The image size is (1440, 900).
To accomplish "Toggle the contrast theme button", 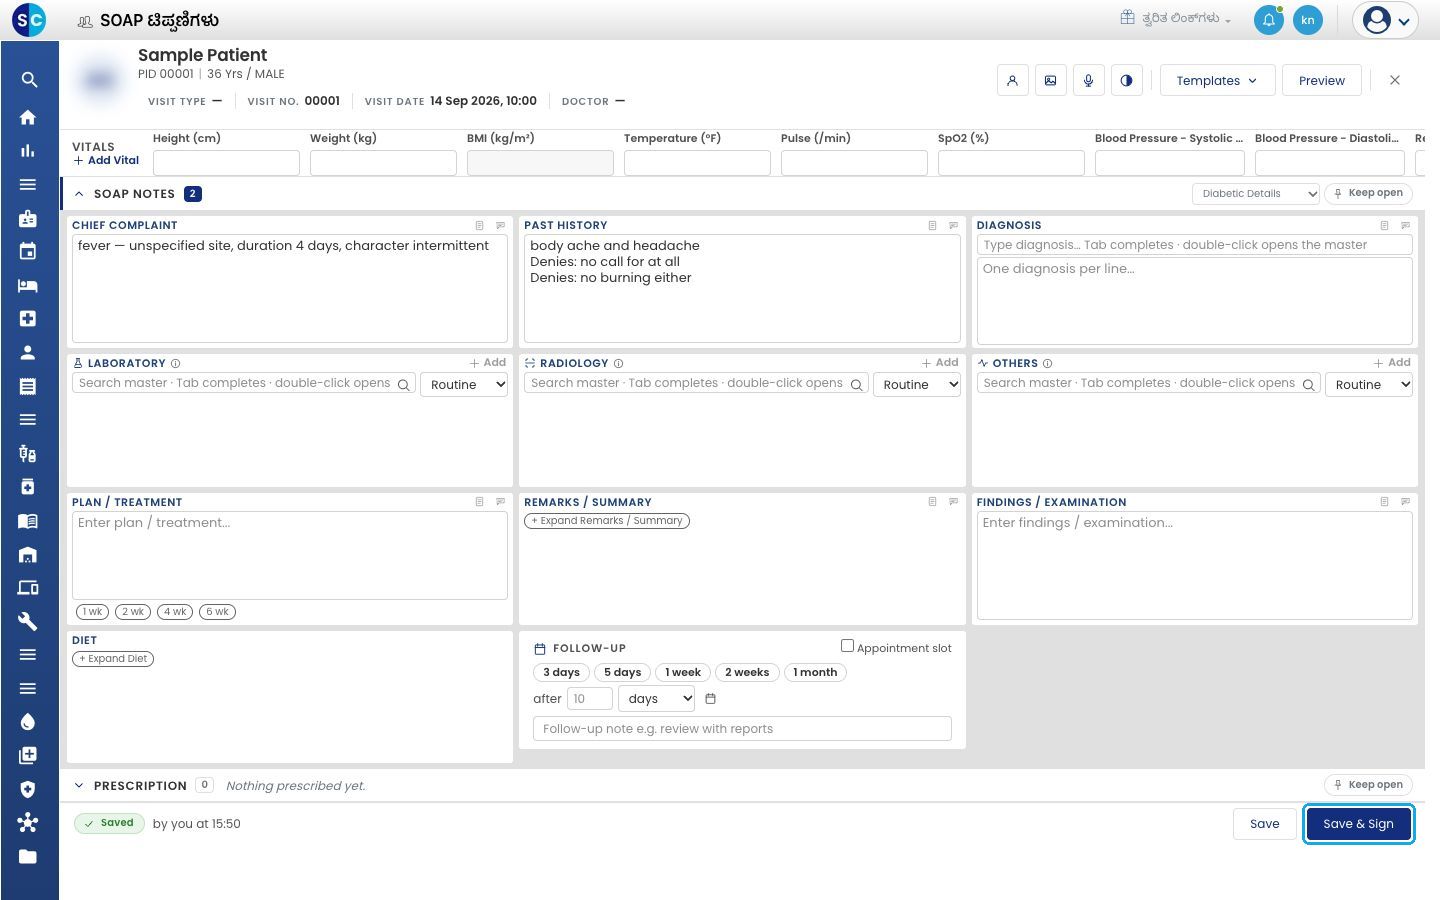I will (1126, 81).
